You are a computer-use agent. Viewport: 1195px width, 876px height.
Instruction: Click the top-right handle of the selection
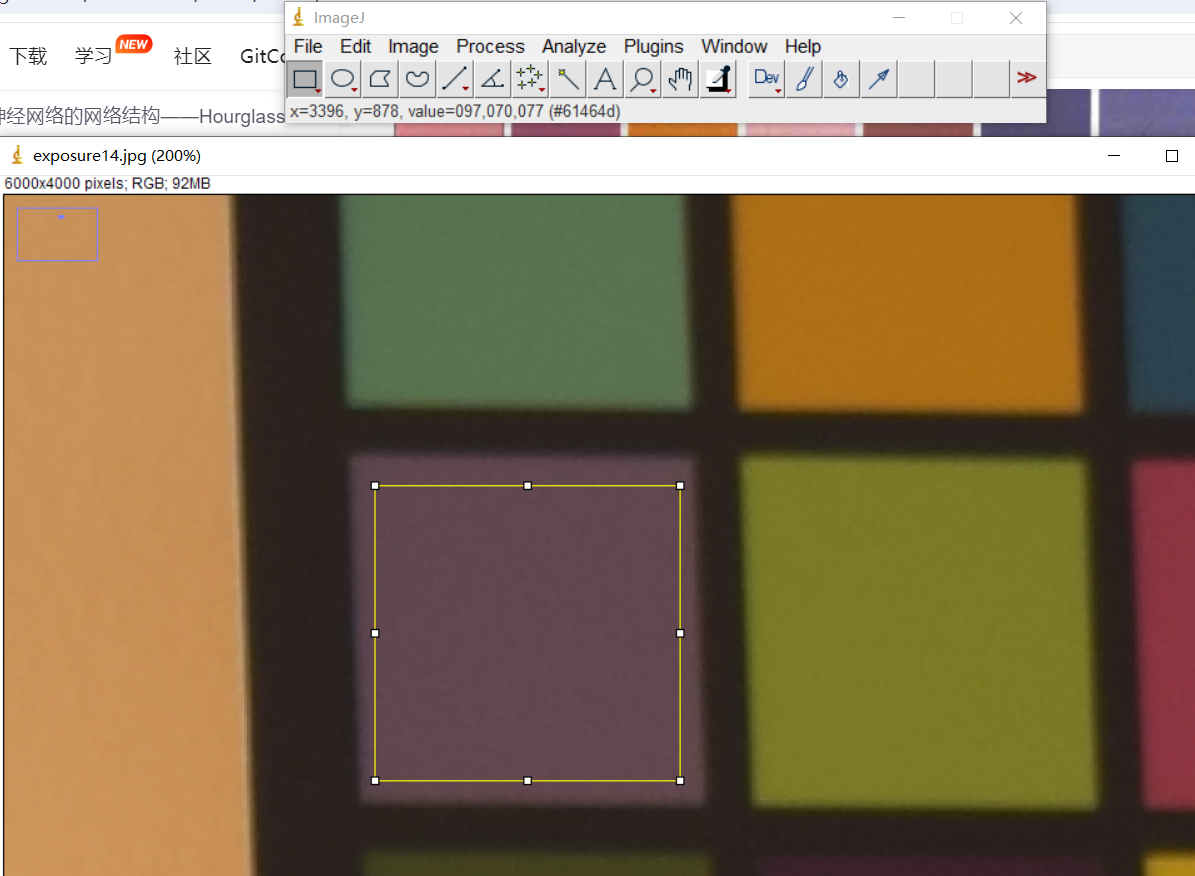pos(680,486)
